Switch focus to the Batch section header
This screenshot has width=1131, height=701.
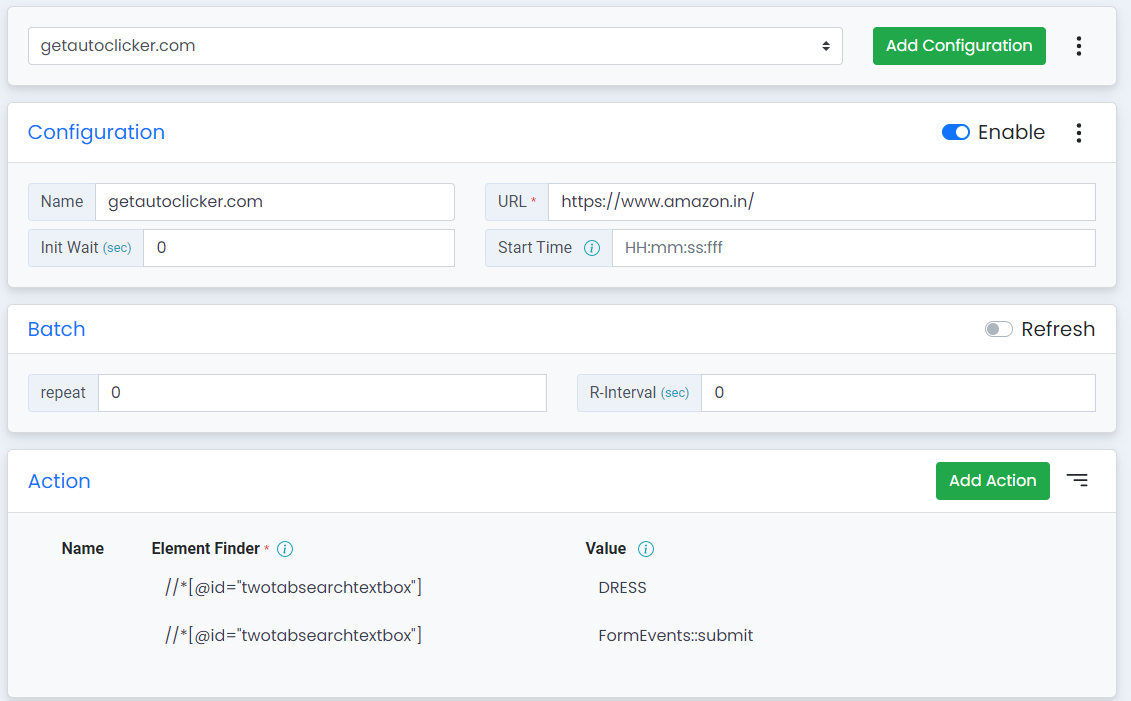click(x=56, y=328)
